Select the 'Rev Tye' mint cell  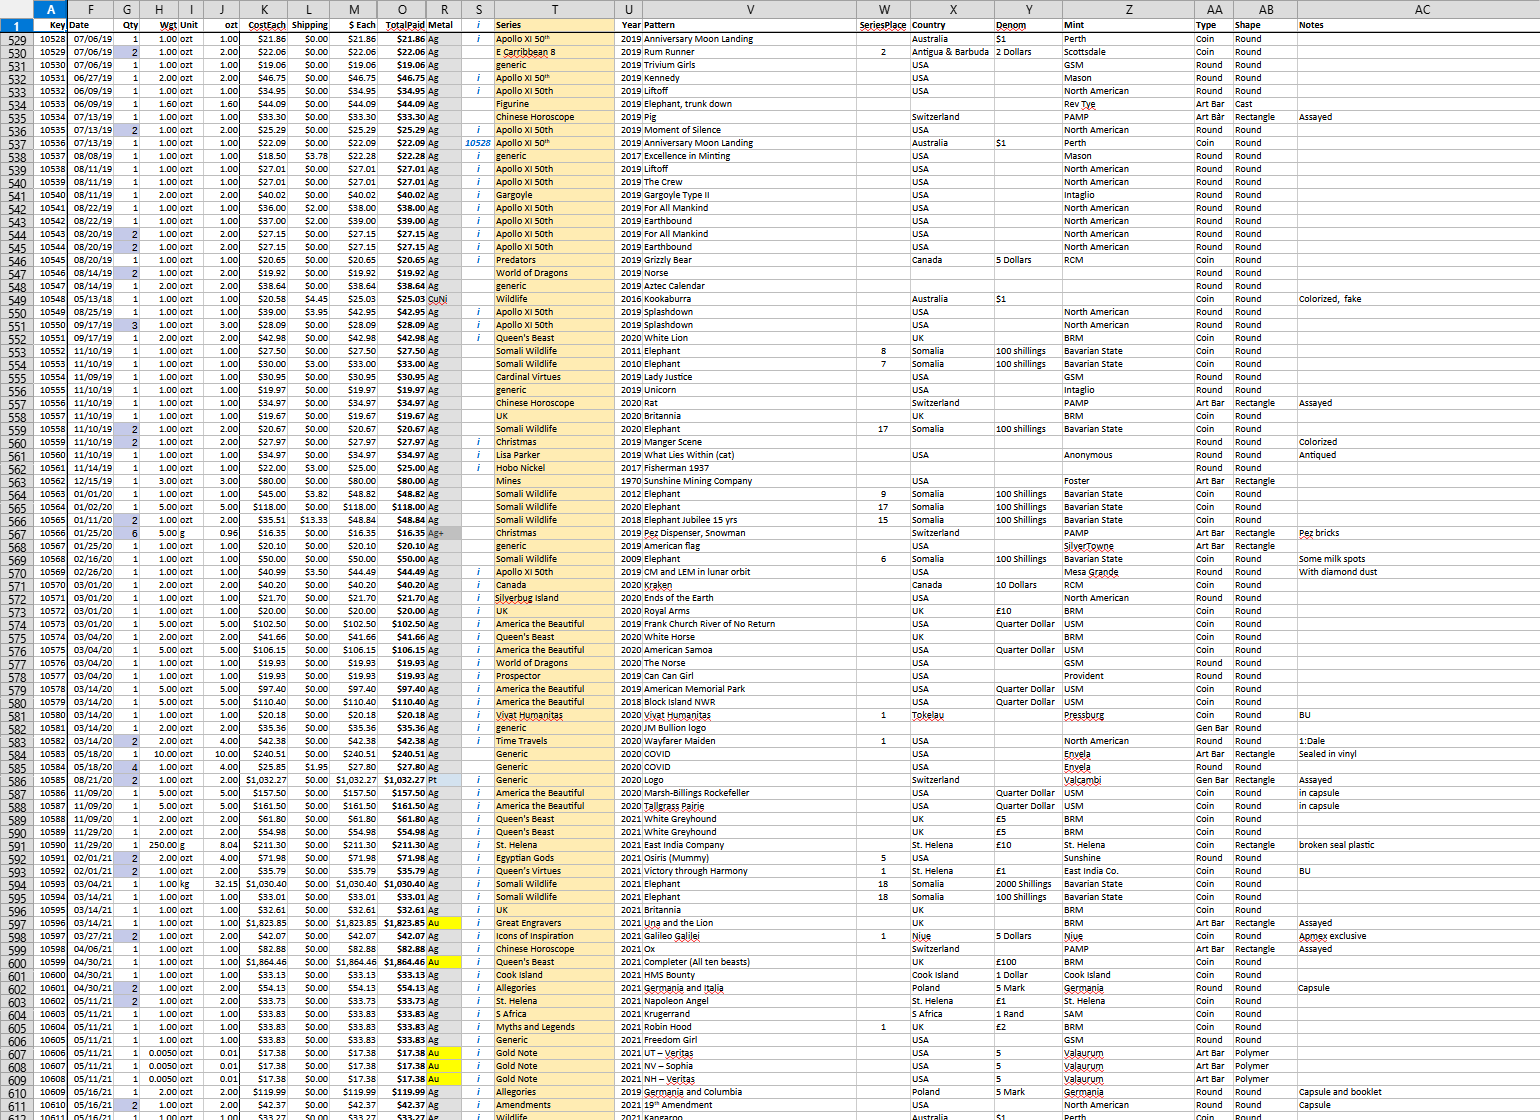click(x=1128, y=104)
